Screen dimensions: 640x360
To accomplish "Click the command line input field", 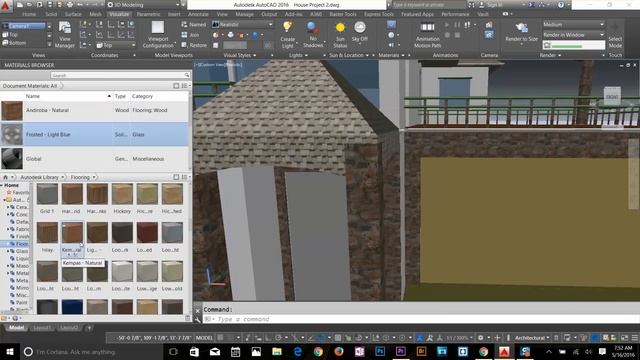I will point(420,319).
